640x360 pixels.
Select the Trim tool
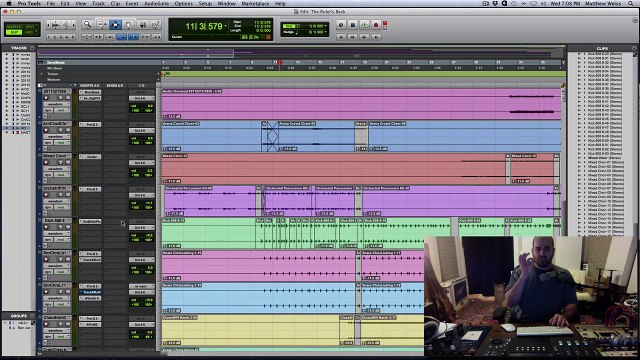pyautogui.click(x=102, y=25)
